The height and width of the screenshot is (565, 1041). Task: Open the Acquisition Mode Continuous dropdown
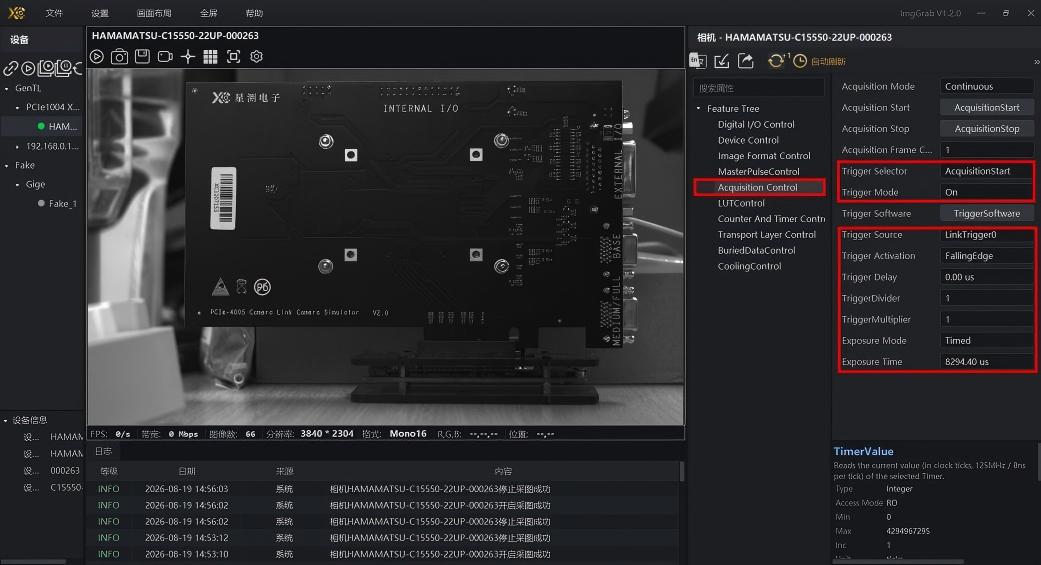coord(987,86)
